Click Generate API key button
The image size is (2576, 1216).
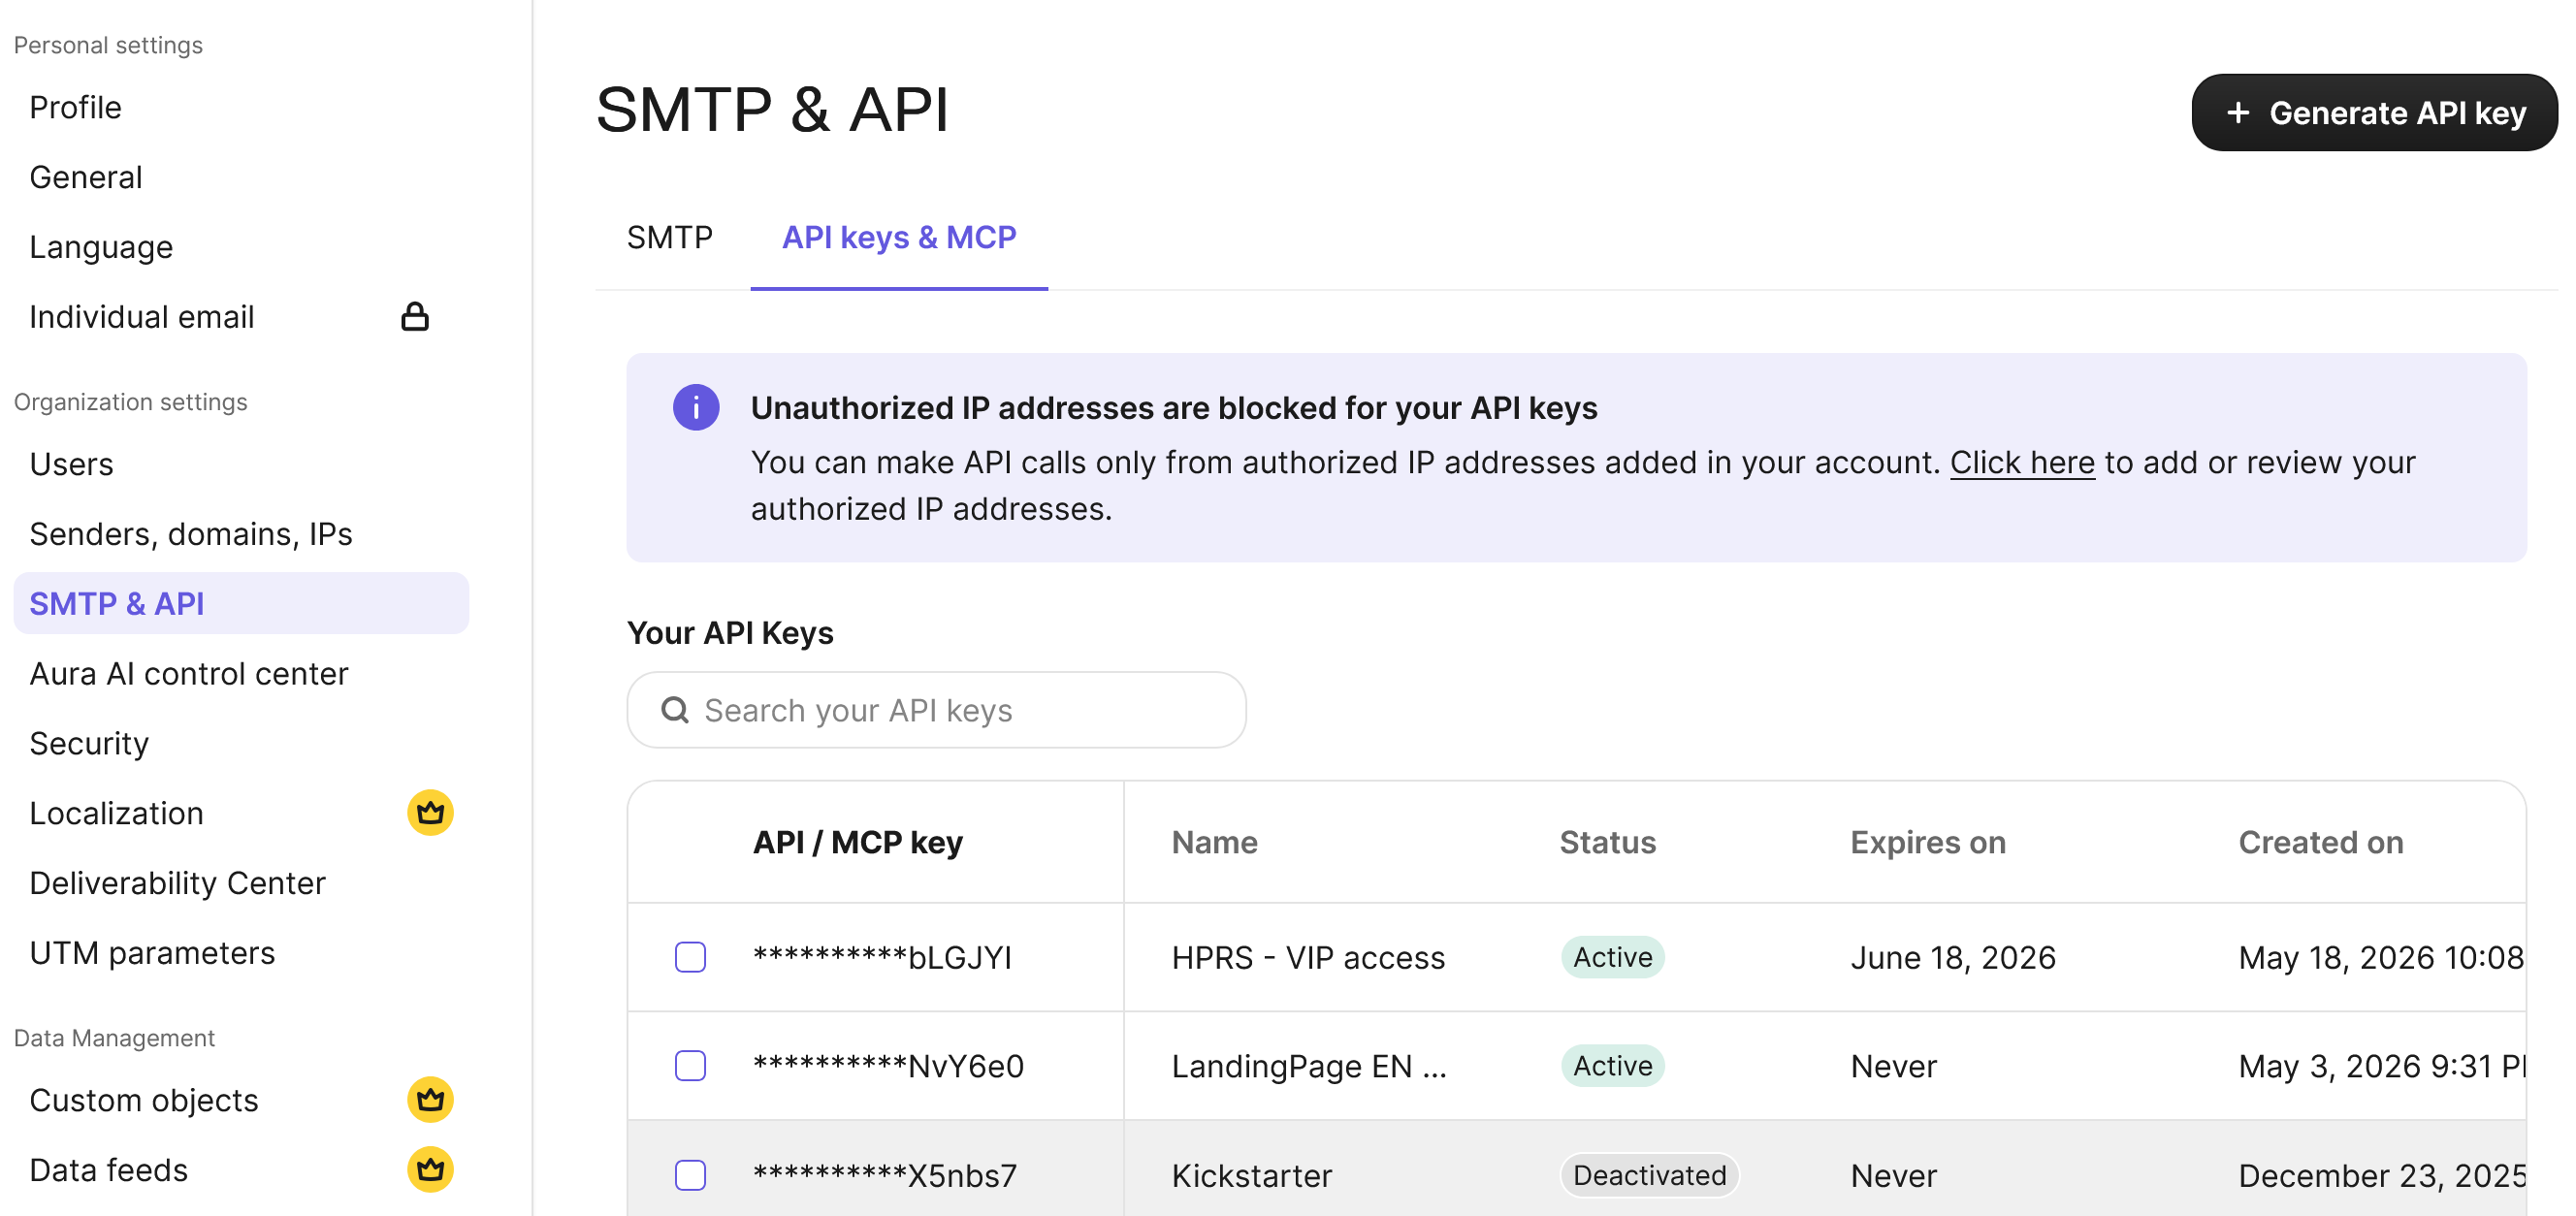click(2374, 113)
